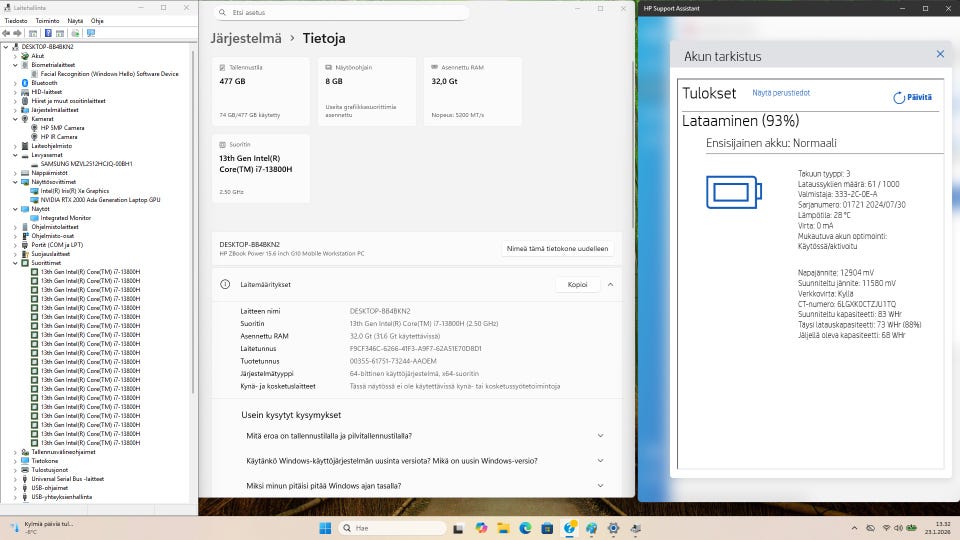Click the volume icon in system tray
Screen dimensions: 960x540
[898, 528]
